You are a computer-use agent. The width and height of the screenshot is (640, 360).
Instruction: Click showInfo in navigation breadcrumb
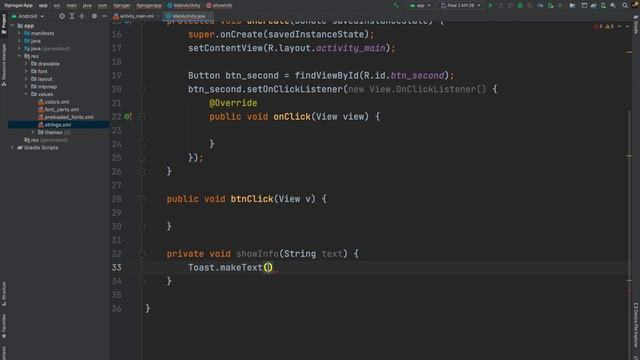pos(220,5)
